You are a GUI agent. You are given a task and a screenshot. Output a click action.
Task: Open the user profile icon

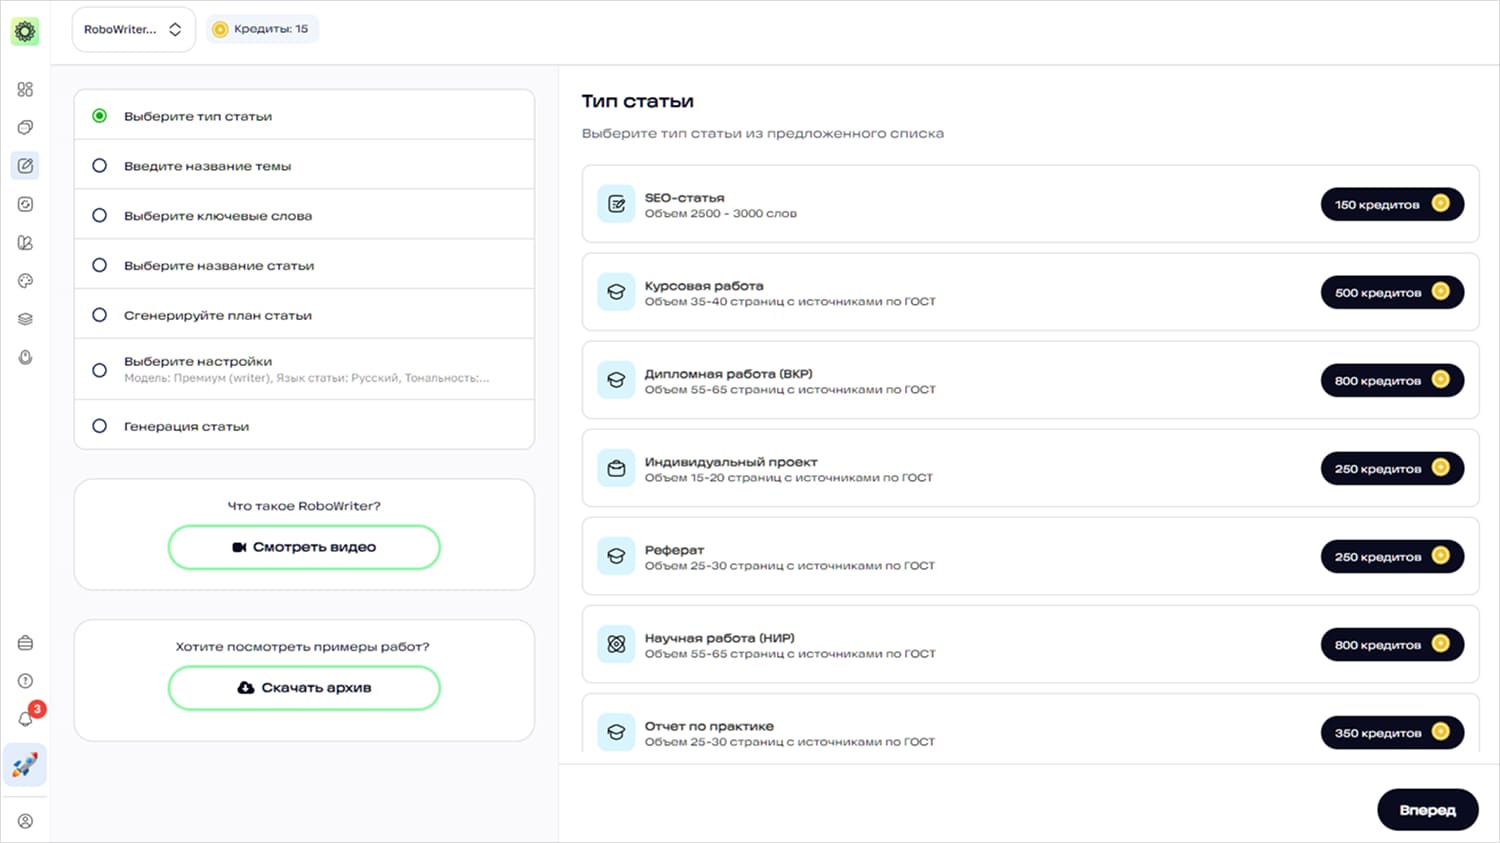(25, 821)
